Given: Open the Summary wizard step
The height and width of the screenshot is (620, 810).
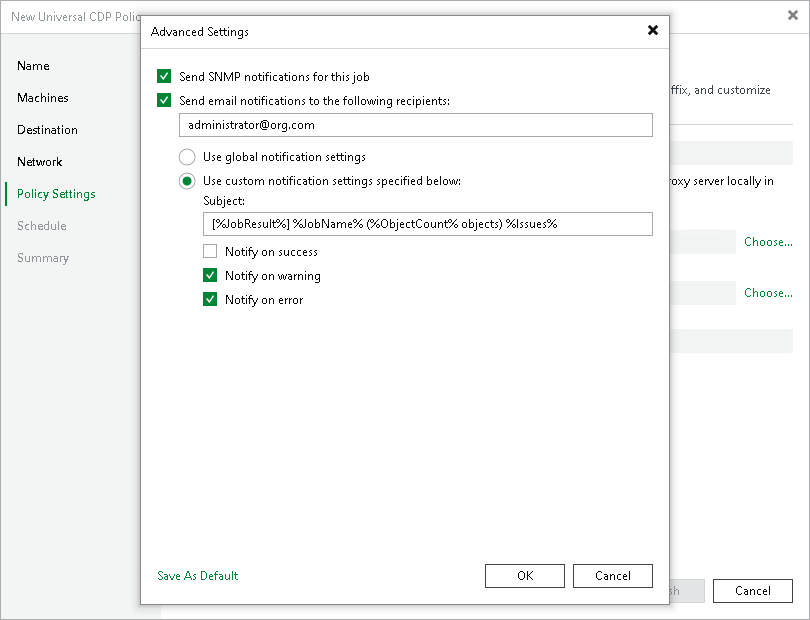Looking at the screenshot, I should point(43,257).
